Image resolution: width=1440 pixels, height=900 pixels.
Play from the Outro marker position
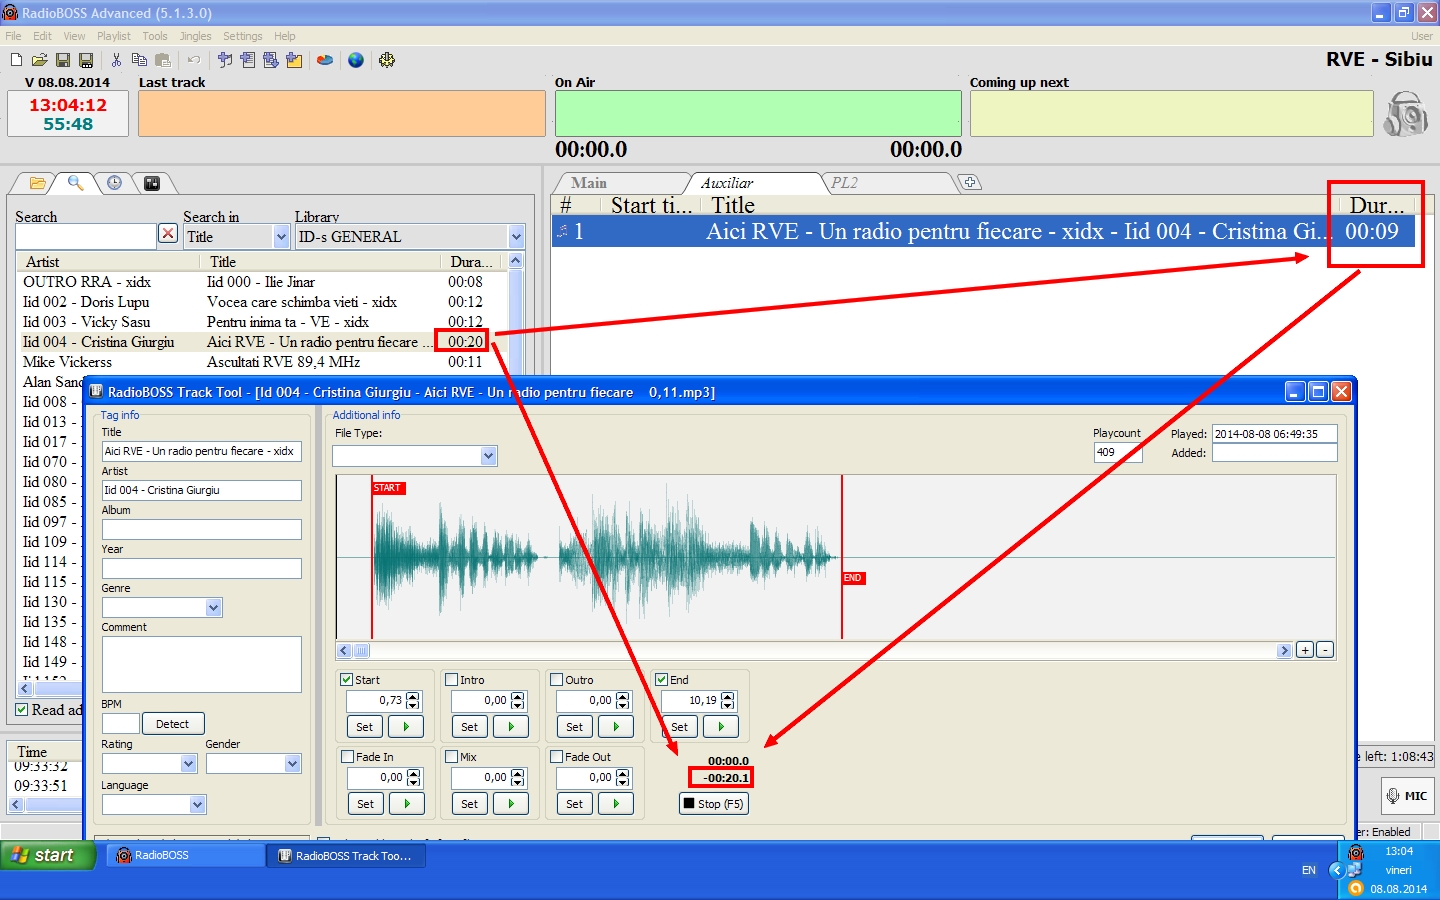(x=616, y=727)
